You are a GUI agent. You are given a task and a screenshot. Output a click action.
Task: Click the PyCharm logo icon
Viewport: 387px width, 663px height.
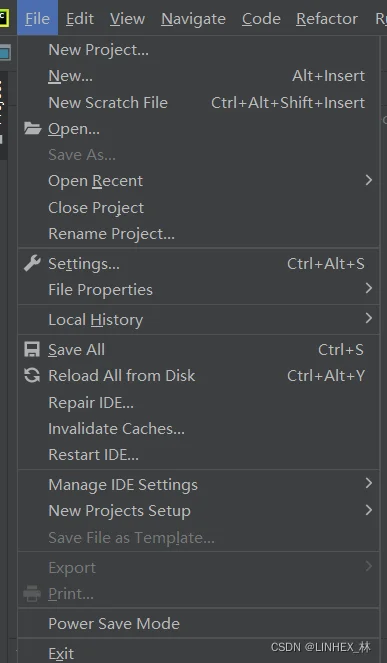(4, 18)
